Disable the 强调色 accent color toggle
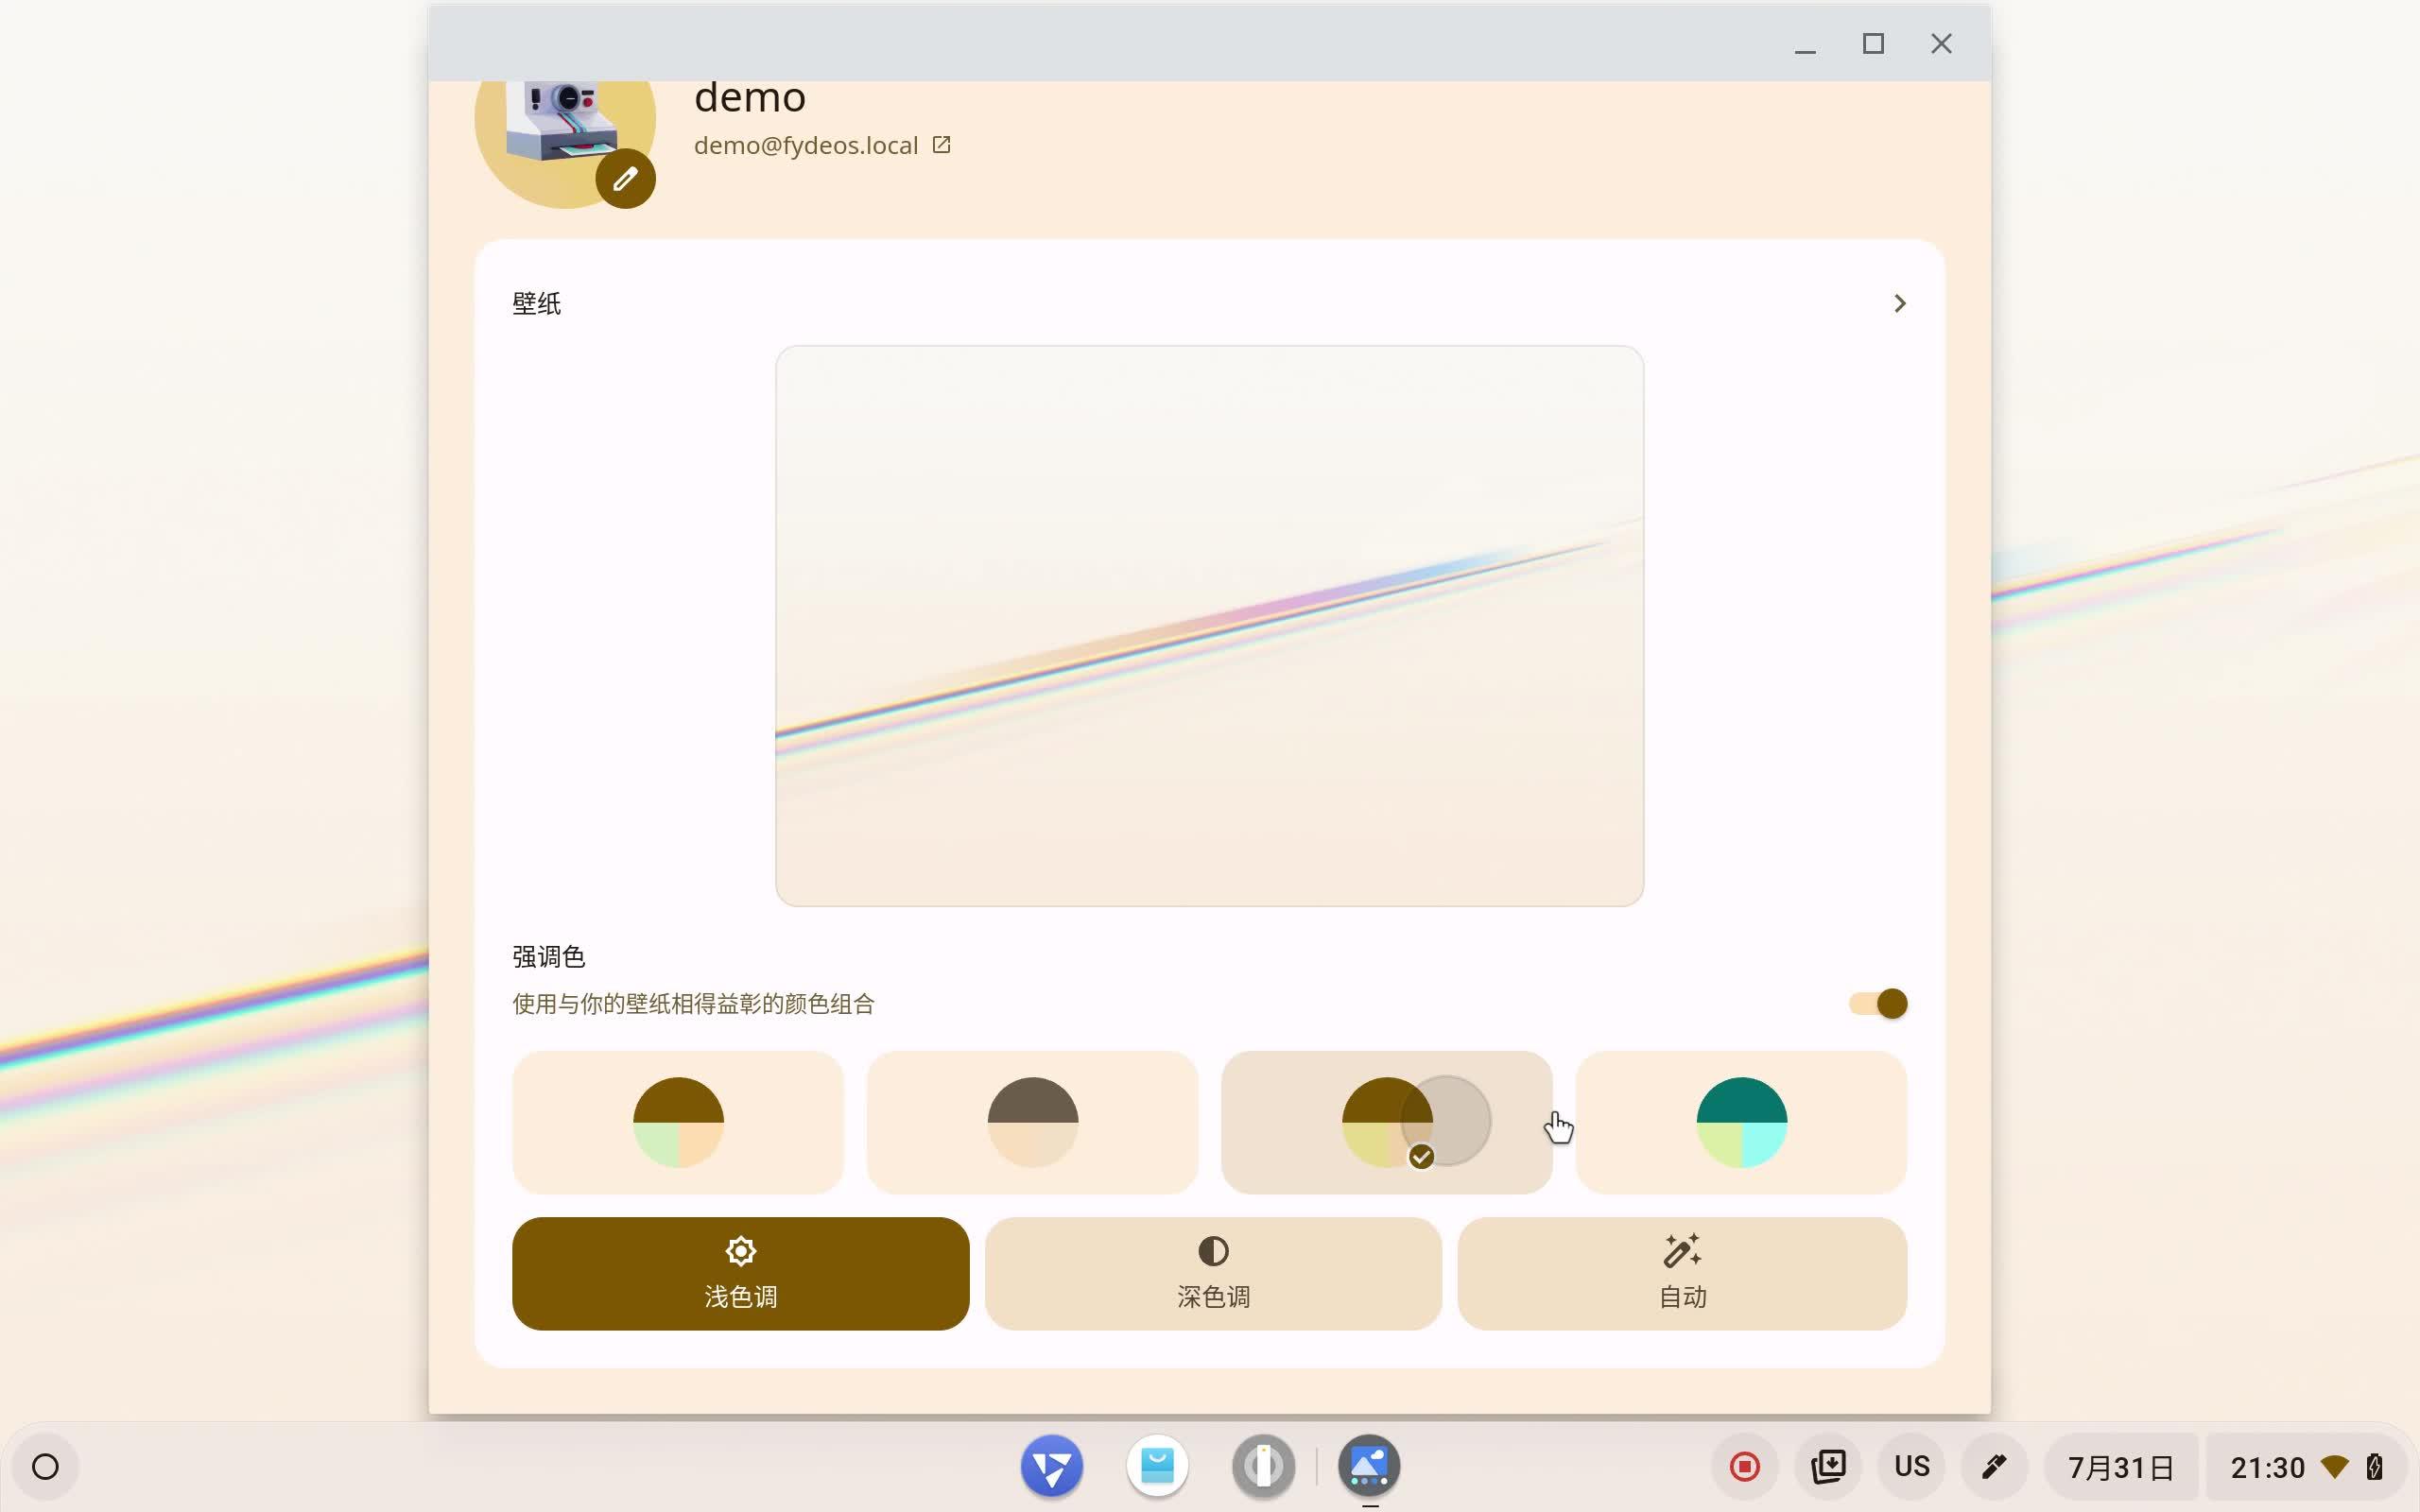The height and width of the screenshot is (1512, 2420). (x=1875, y=1004)
